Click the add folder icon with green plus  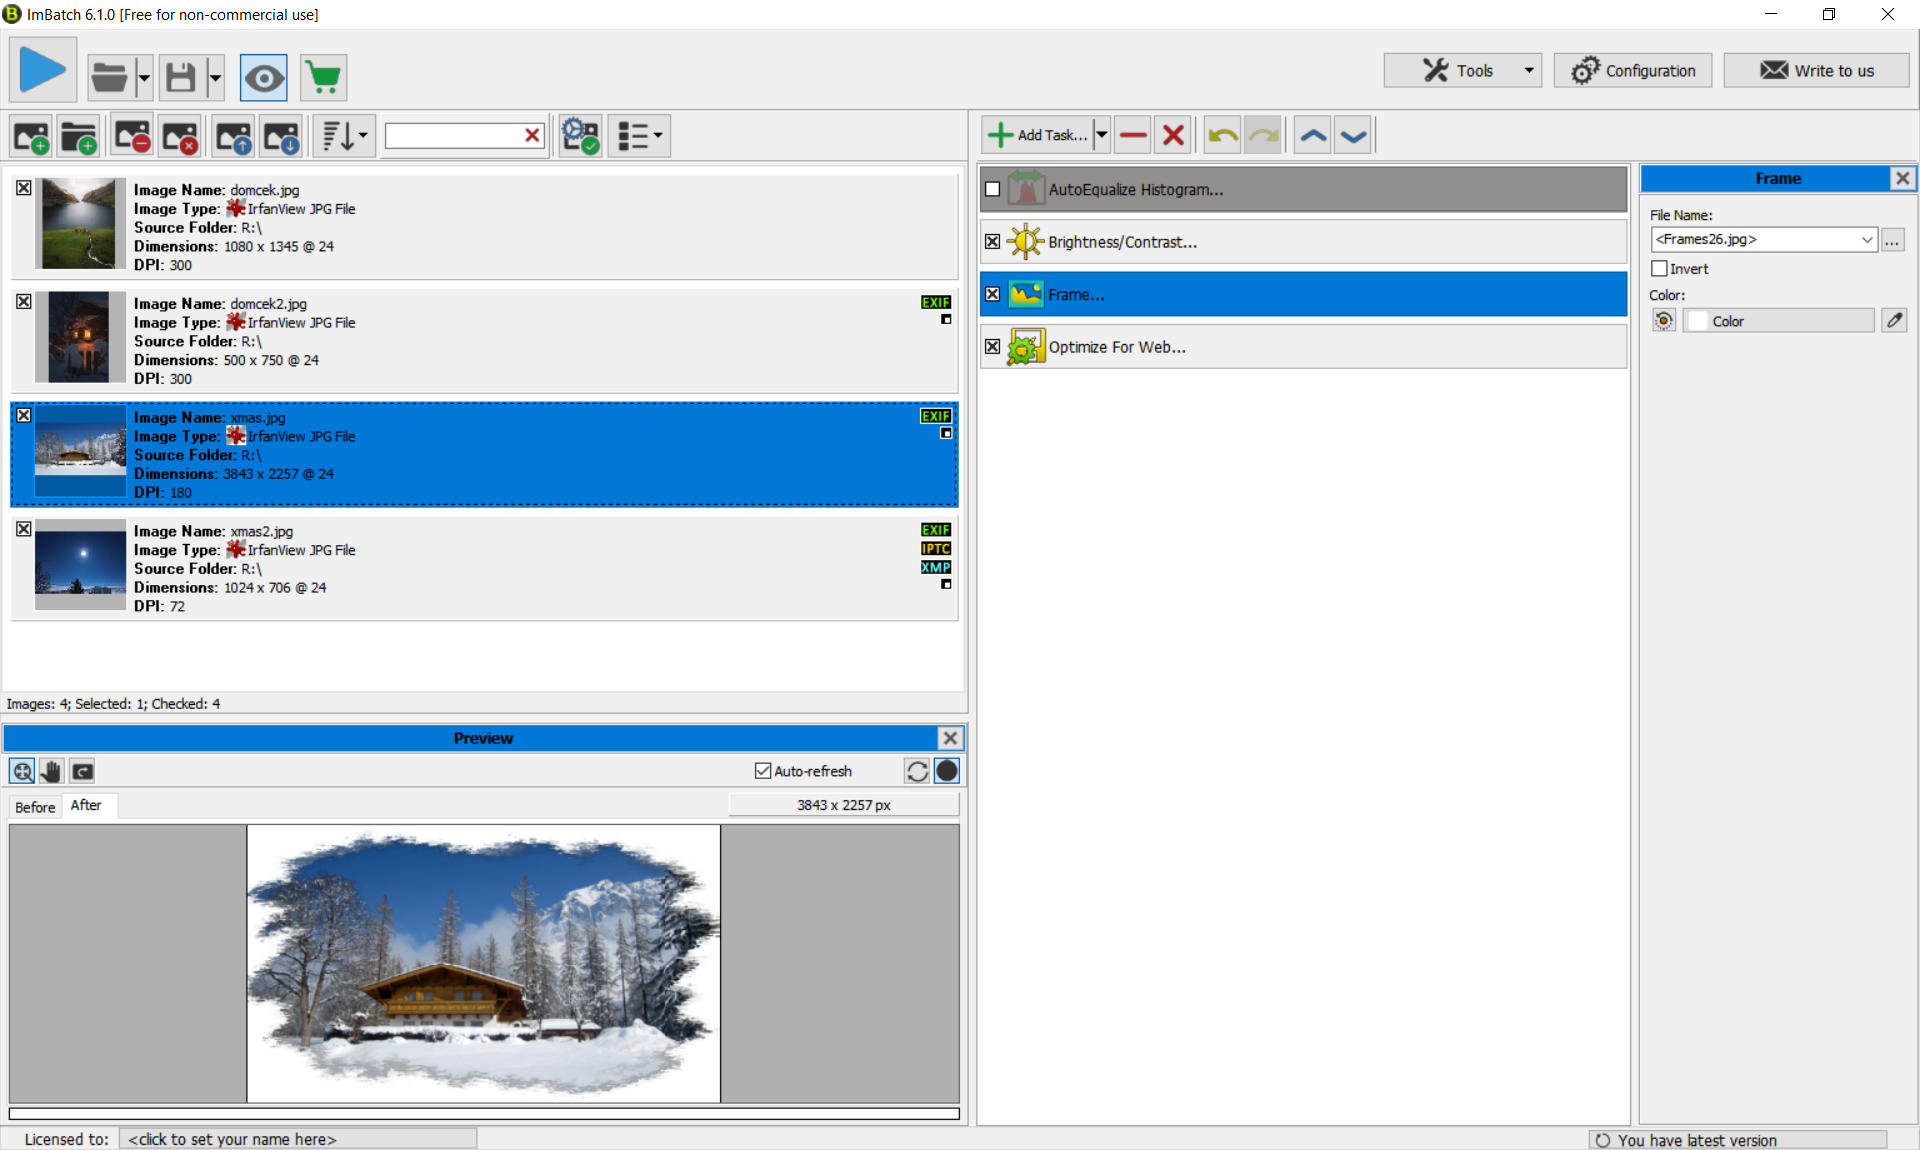click(79, 136)
